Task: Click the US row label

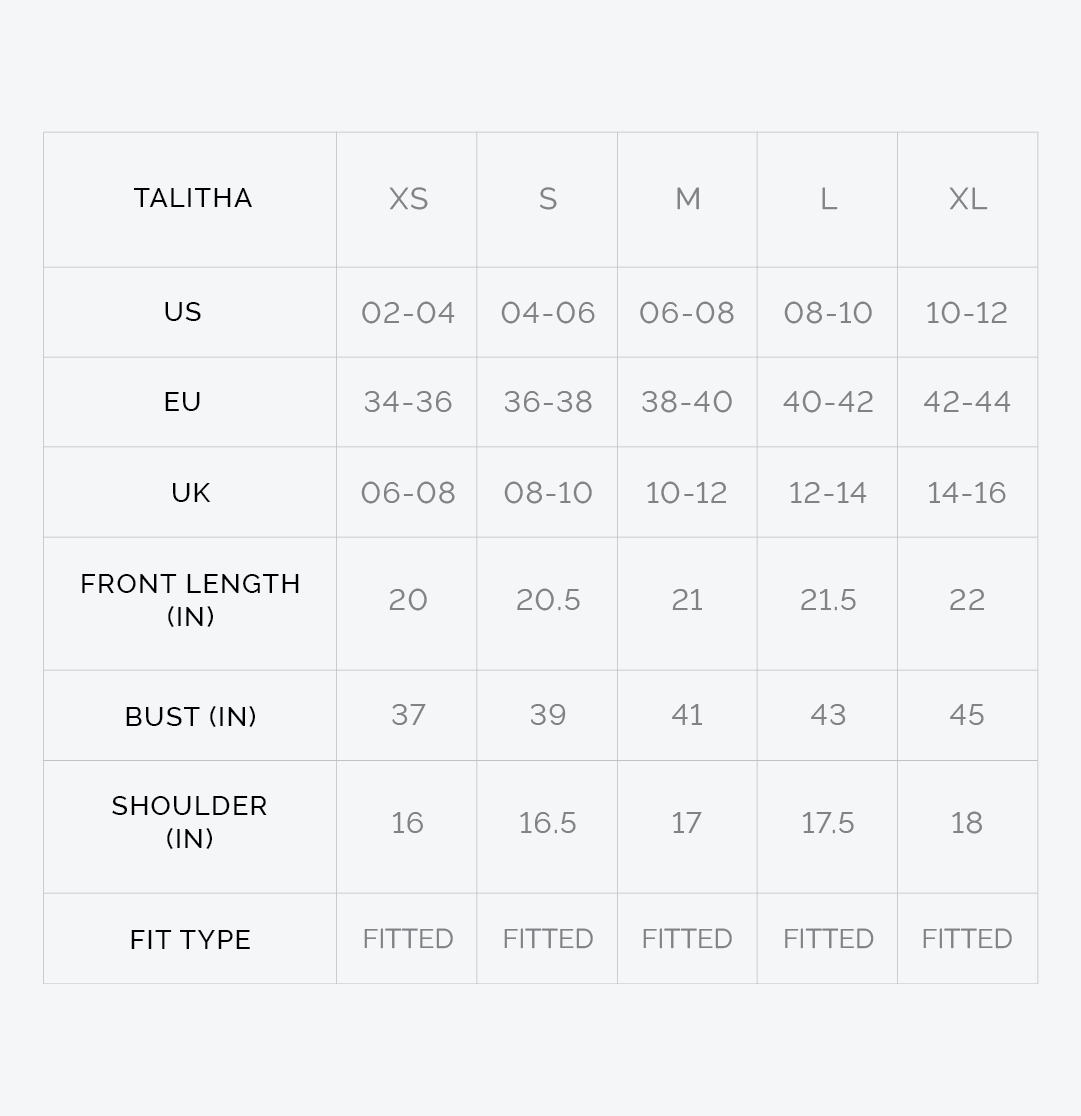Action: tap(183, 312)
